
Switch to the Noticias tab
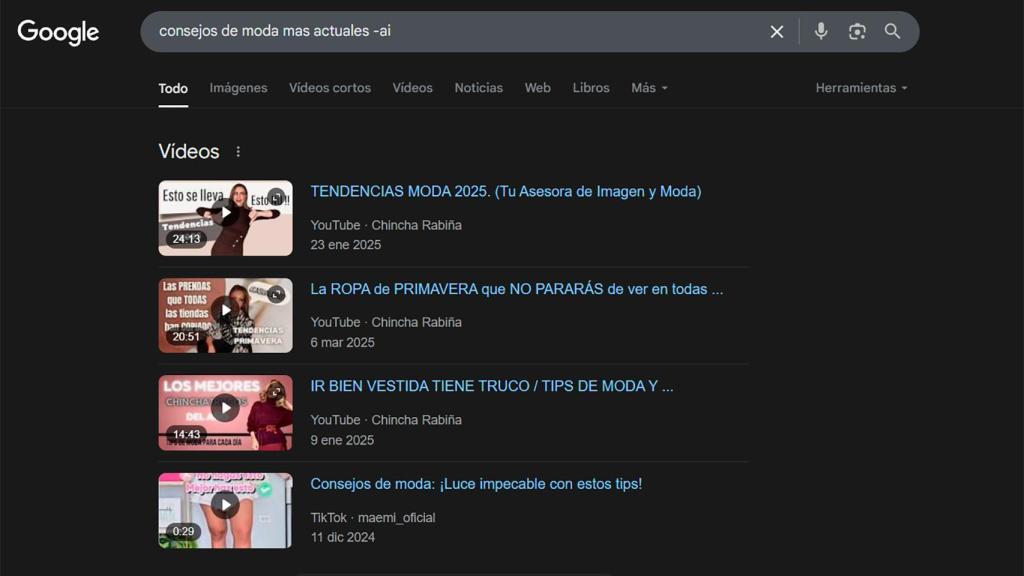coord(478,88)
